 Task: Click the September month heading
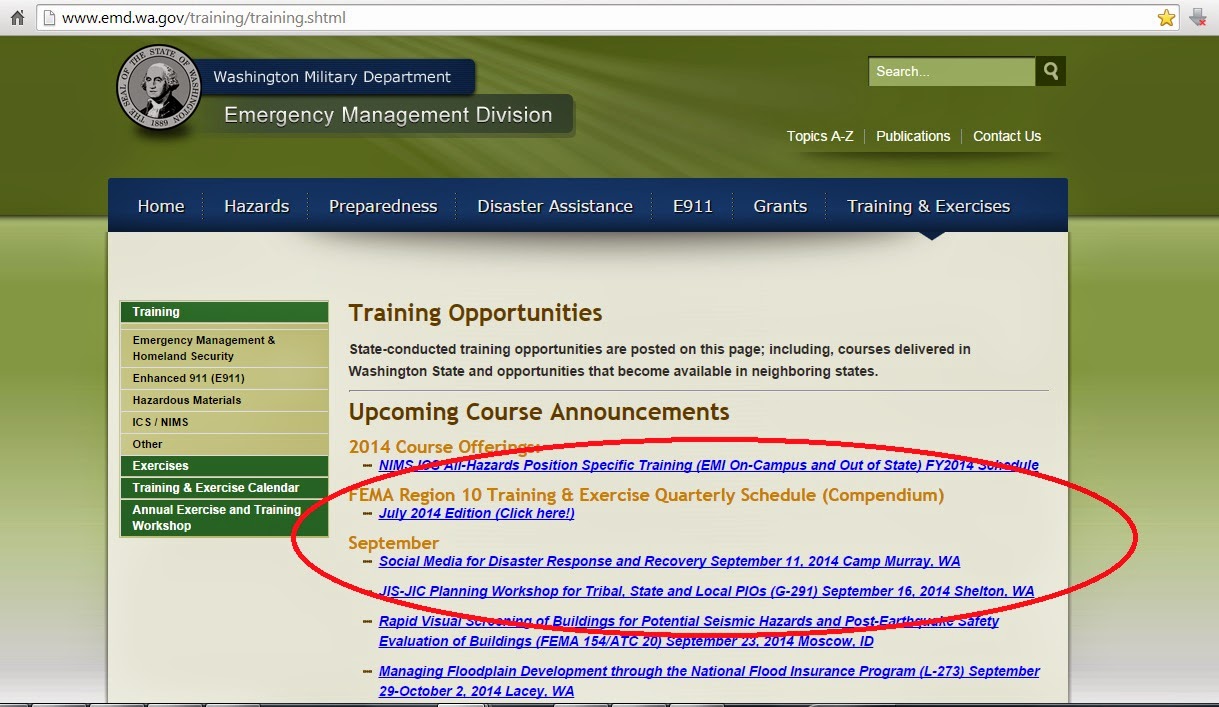(393, 543)
